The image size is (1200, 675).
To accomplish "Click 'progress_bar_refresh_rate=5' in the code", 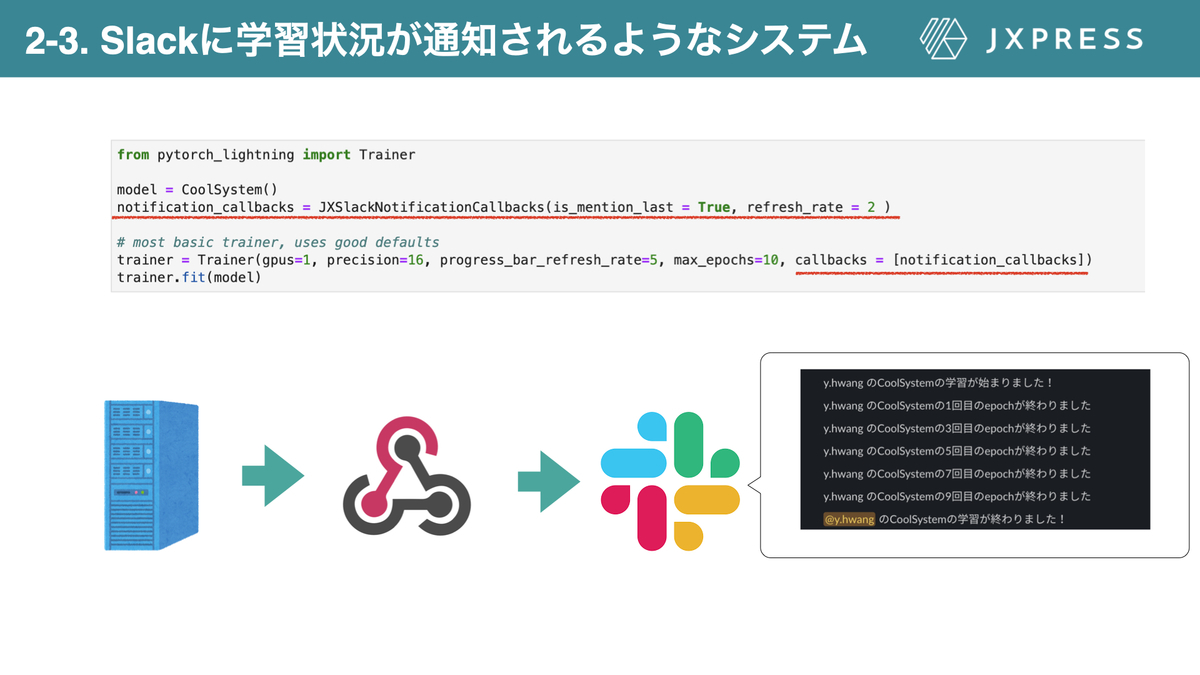I will click(549, 260).
